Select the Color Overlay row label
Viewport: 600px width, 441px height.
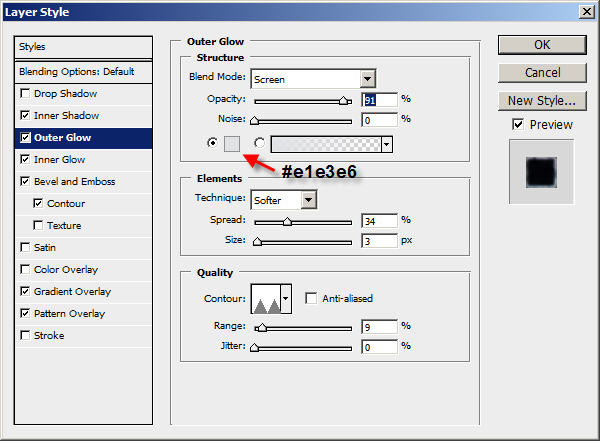coord(66,270)
